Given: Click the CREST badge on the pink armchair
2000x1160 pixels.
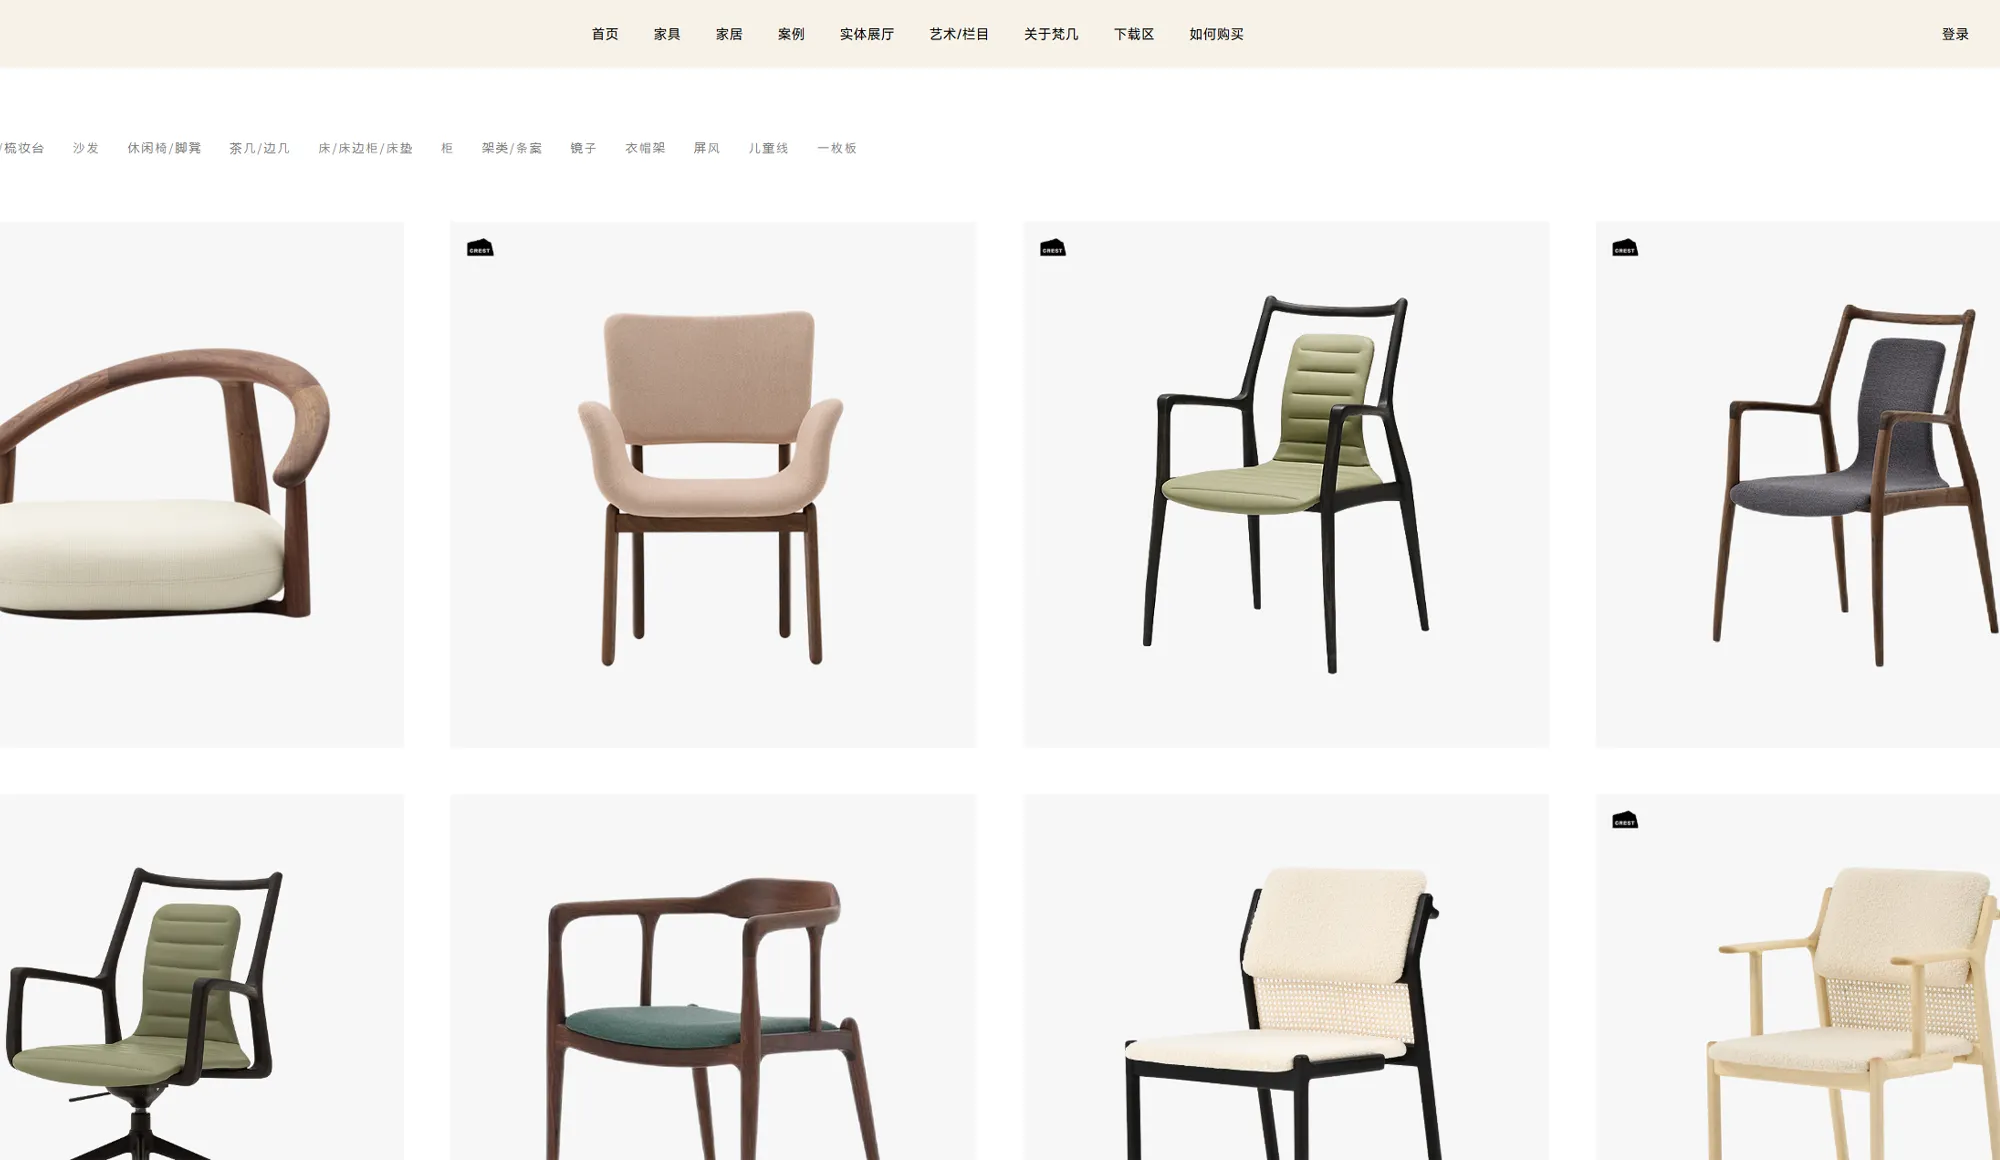Looking at the screenshot, I should click(480, 247).
